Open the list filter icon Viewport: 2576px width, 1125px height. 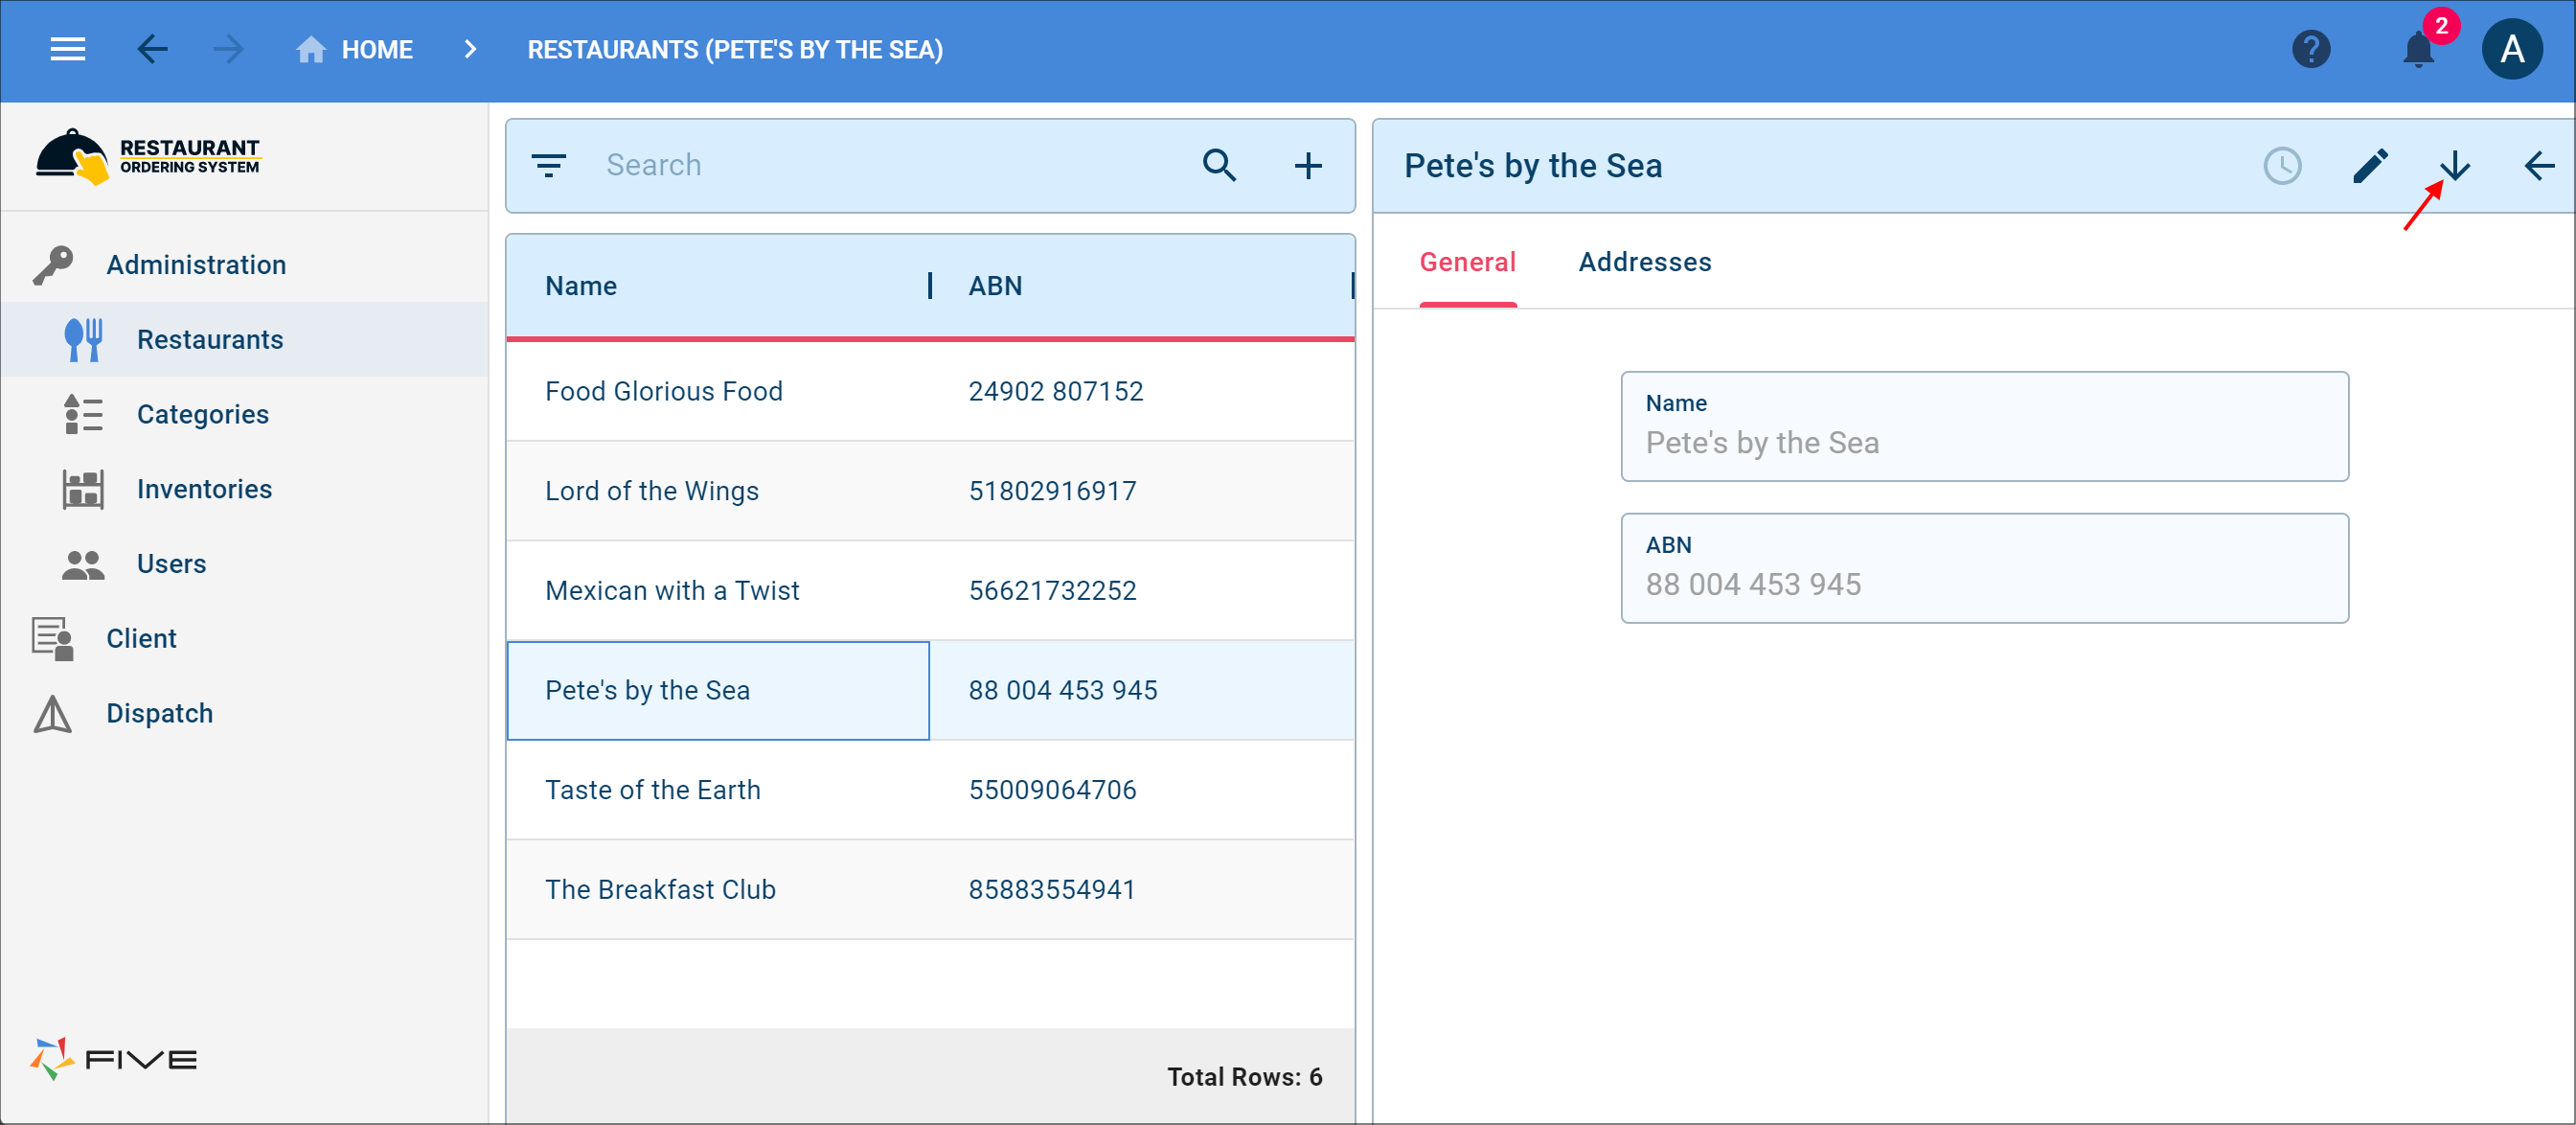pyautogui.click(x=548, y=165)
